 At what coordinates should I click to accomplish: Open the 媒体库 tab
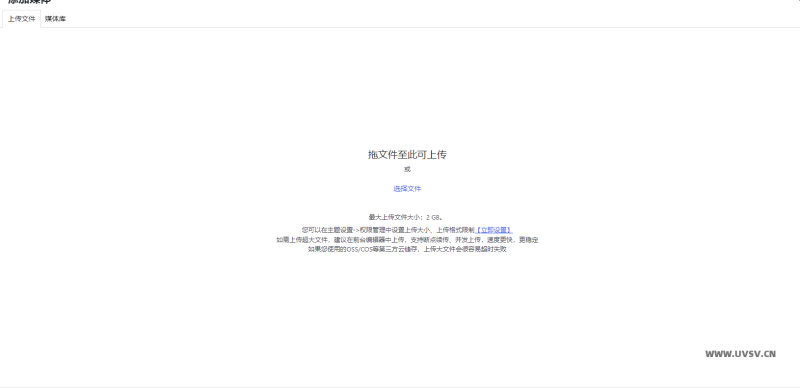55,19
